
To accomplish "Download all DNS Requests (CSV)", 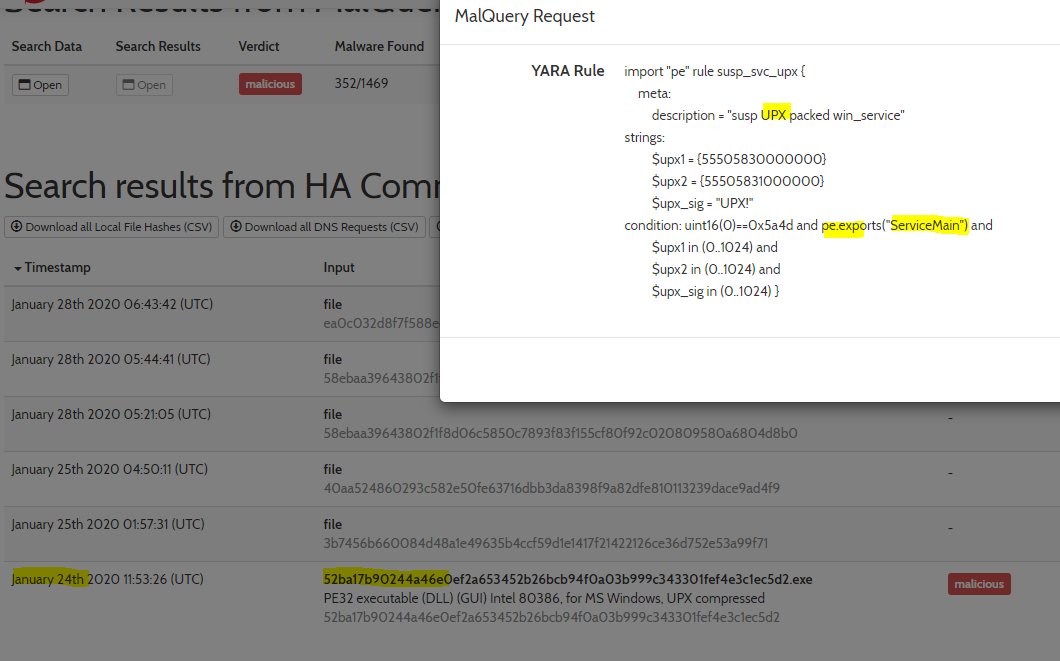I will pos(324,226).
